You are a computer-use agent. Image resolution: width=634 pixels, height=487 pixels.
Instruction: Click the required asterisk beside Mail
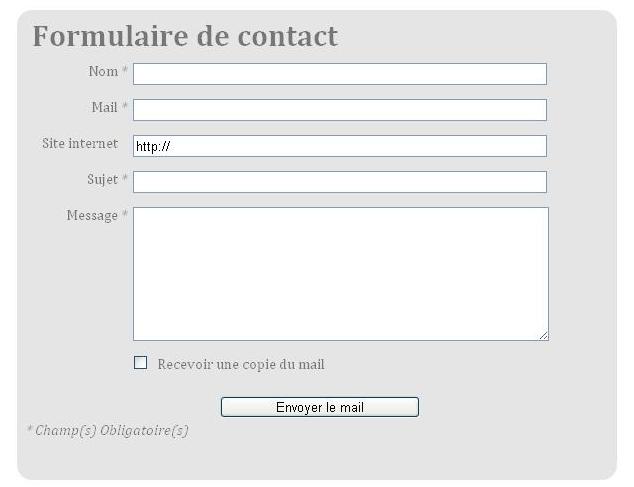(x=125, y=107)
